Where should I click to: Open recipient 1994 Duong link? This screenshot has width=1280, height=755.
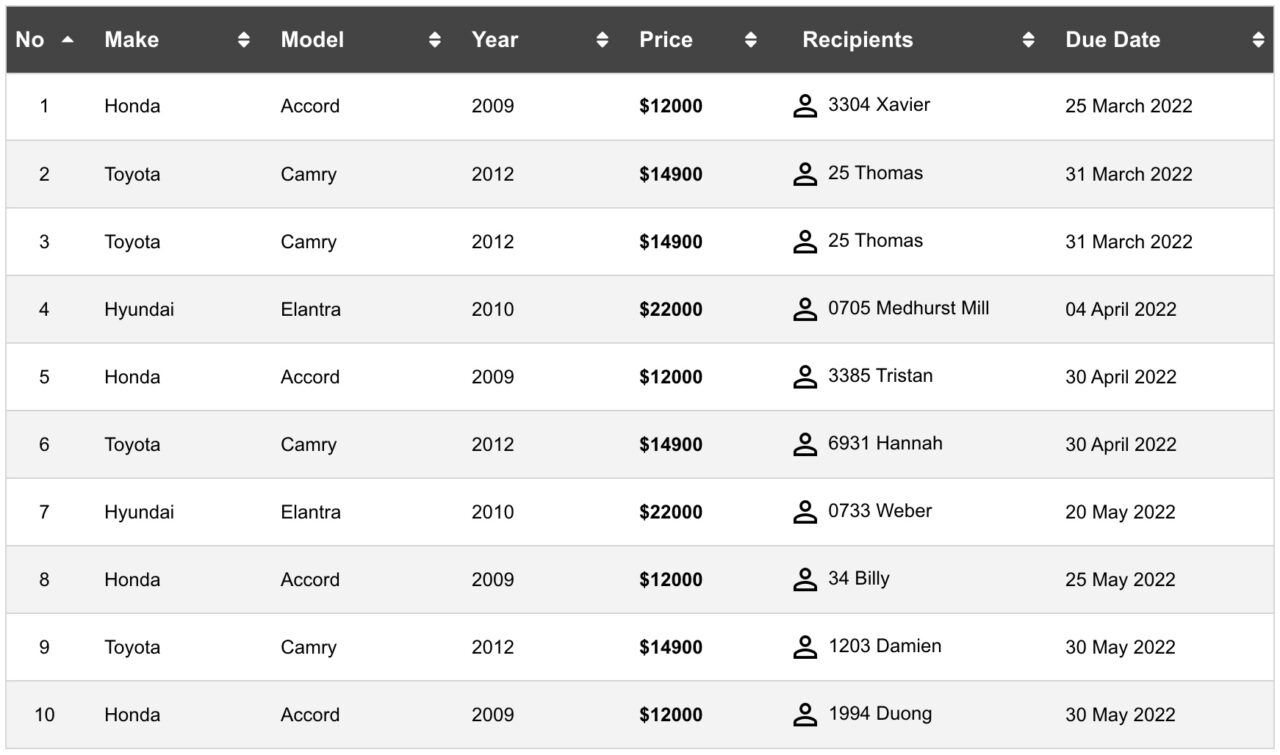tap(880, 714)
